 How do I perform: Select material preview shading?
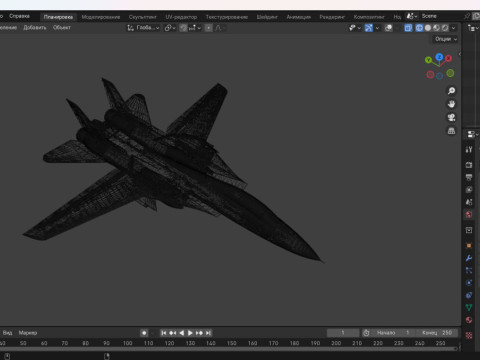pyautogui.click(x=436, y=28)
